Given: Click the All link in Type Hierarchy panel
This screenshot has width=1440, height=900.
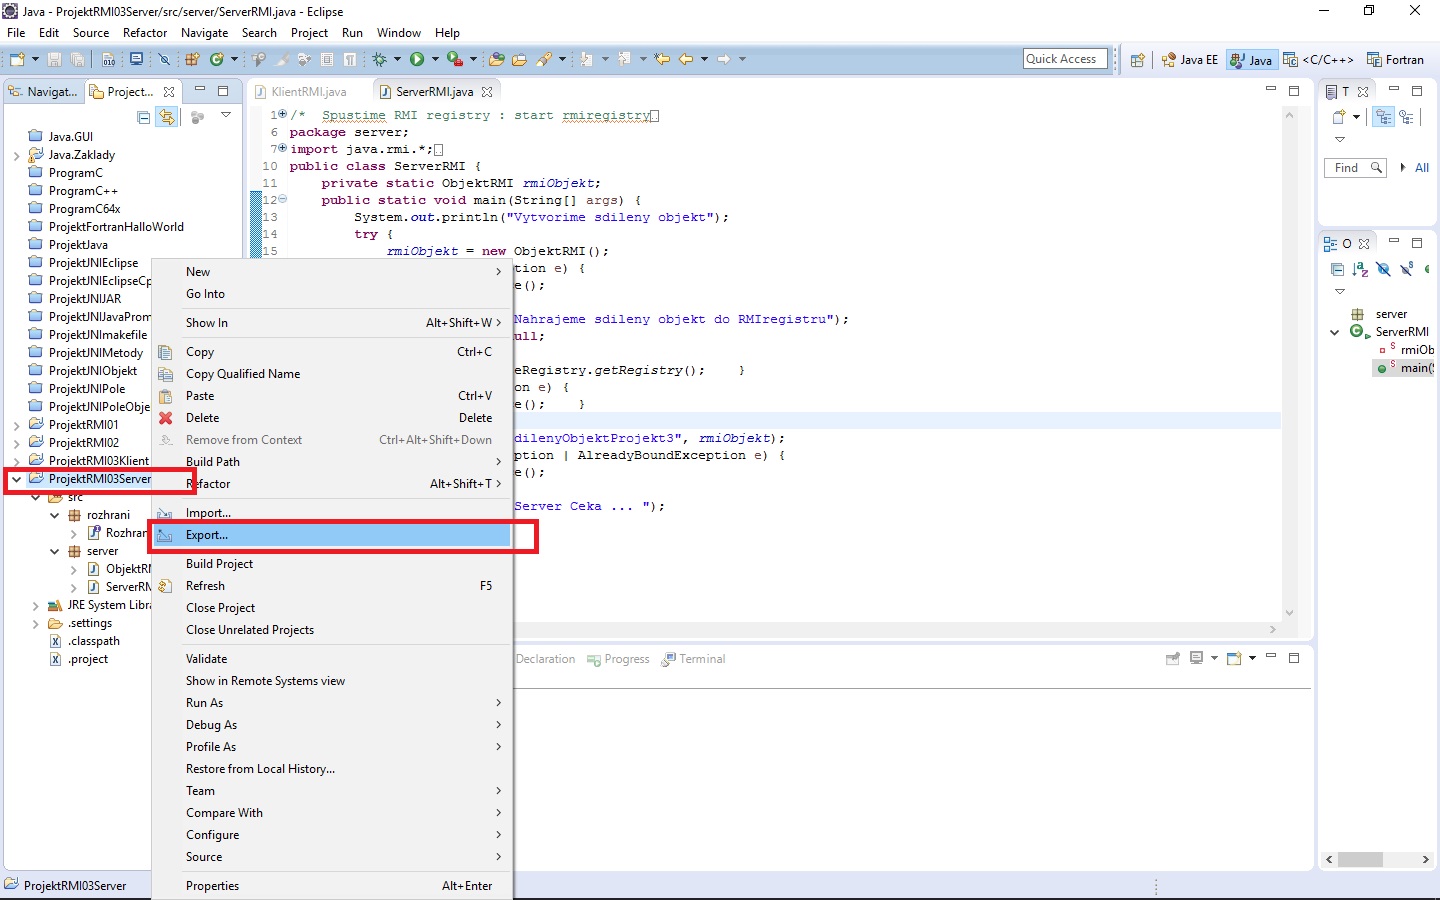Looking at the screenshot, I should tap(1424, 167).
